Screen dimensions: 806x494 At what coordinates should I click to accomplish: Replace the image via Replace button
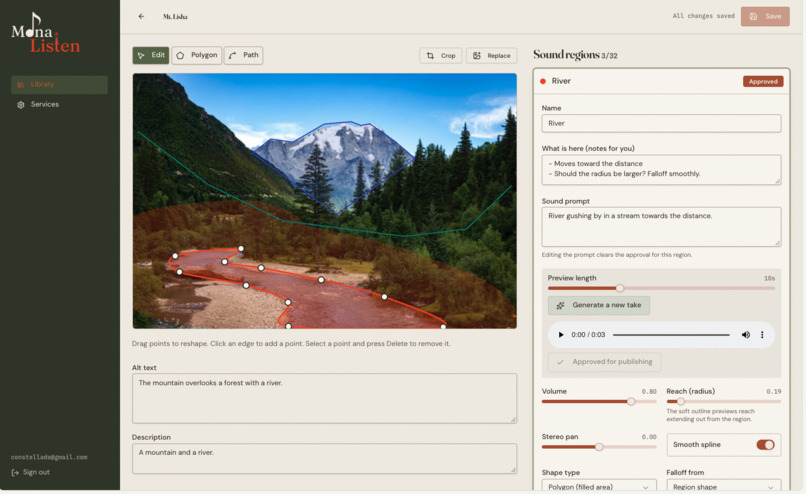491,56
